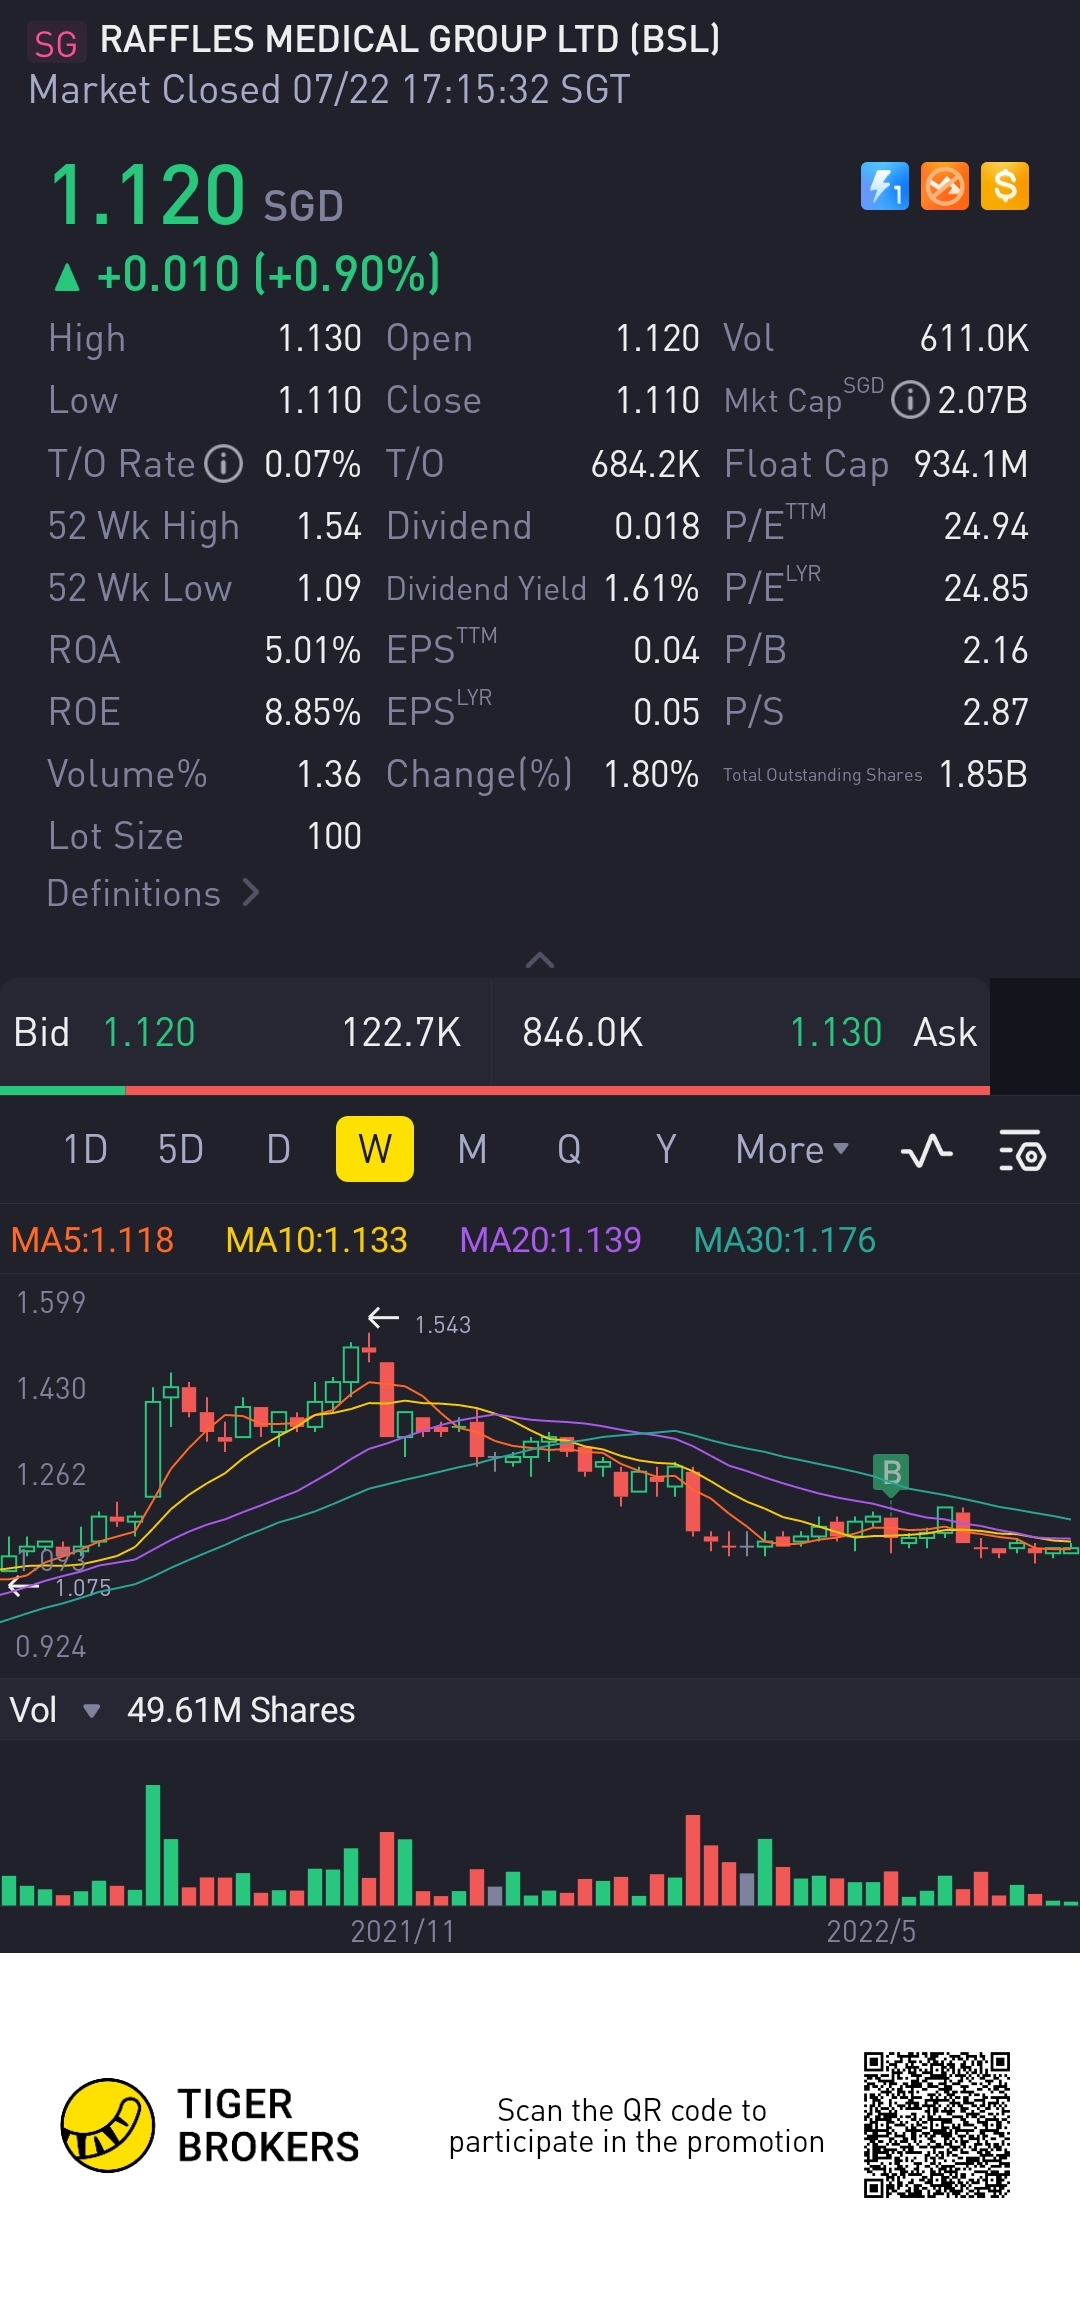Select the W weekly chart tab
The height and width of the screenshot is (2298, 1080).
375,1149
